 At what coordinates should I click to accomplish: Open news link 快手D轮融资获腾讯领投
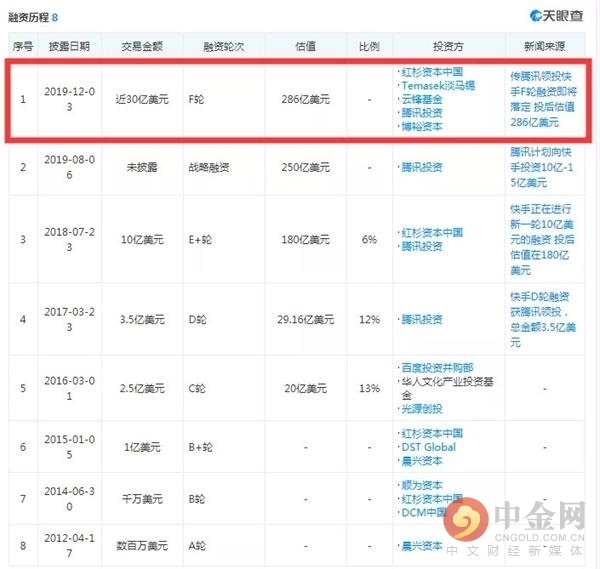click(543, 319)
